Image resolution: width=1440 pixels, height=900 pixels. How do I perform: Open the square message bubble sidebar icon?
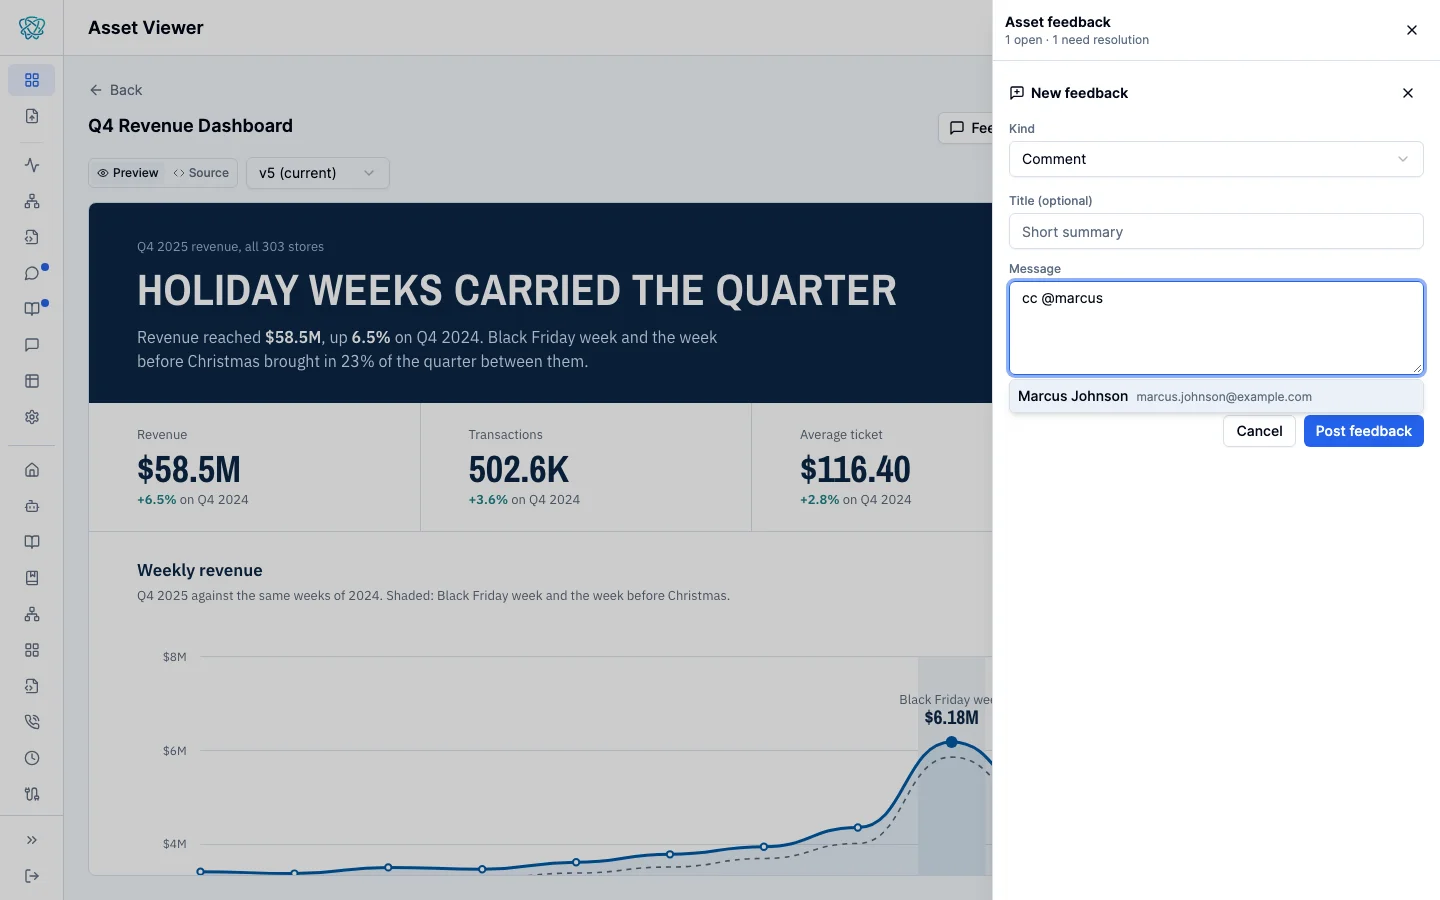click(x=32, y=345)
